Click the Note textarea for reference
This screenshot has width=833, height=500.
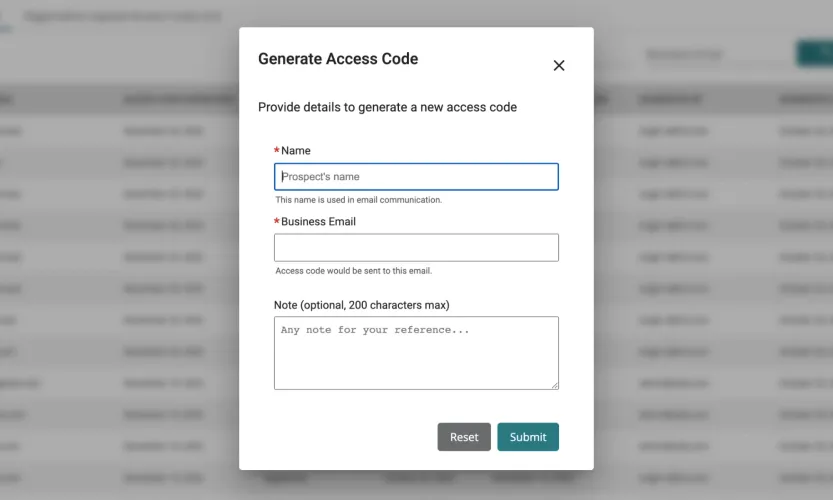pos(416,352)
